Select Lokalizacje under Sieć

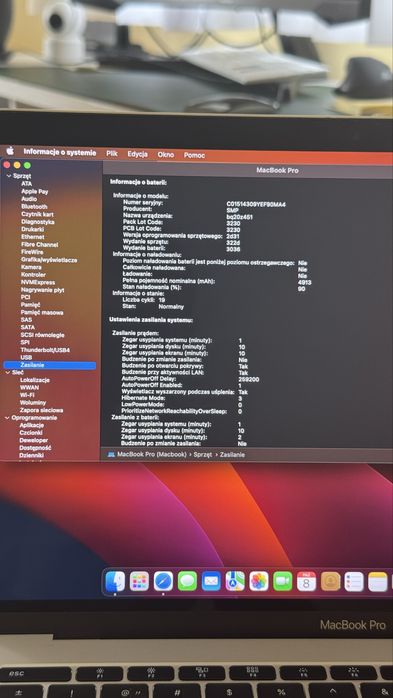point(35,380)
